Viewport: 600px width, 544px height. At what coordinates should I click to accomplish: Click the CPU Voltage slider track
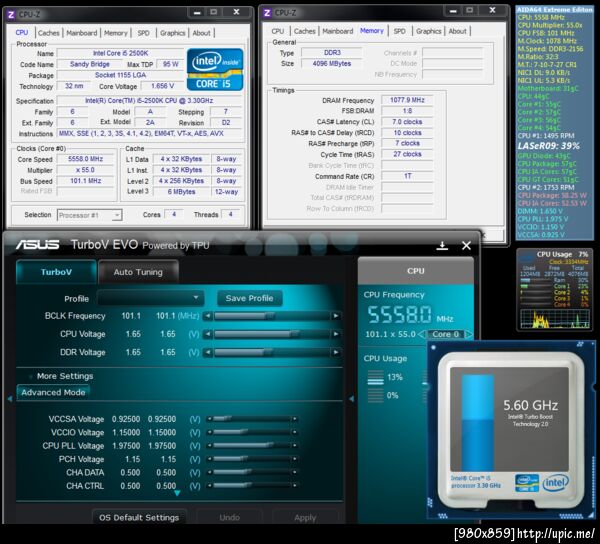coord(272,334)
